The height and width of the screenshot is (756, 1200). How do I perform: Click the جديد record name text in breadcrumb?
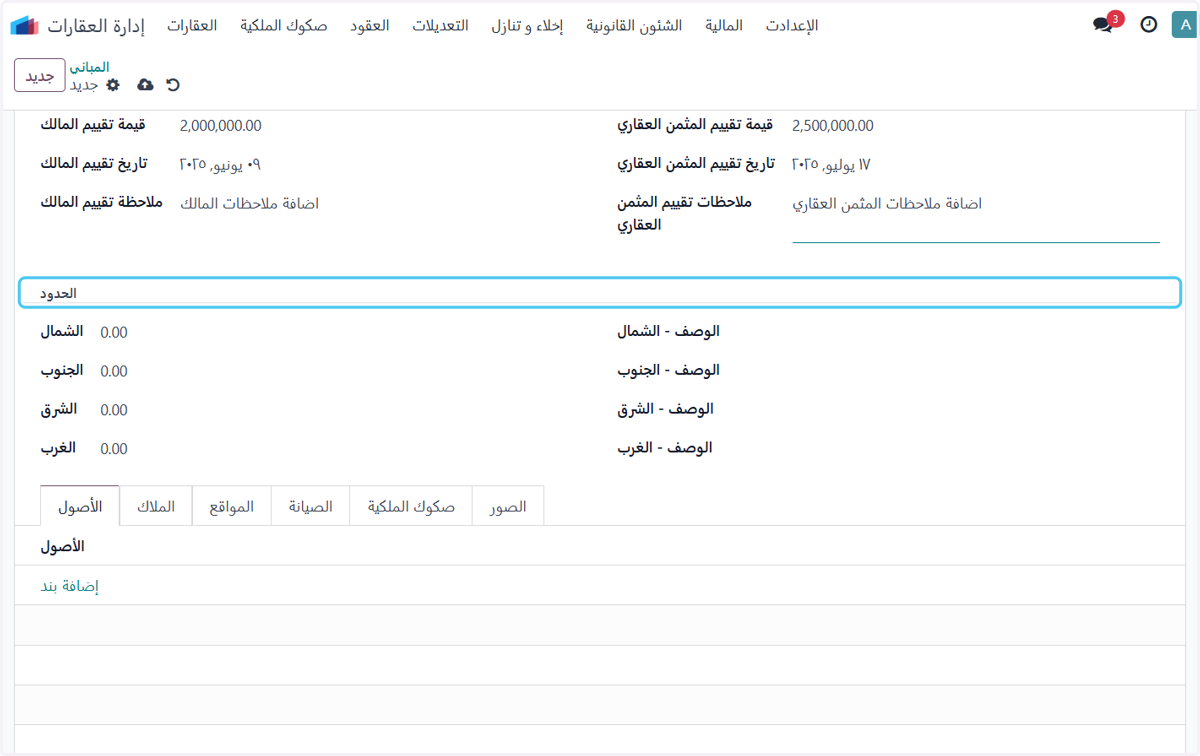[x=84, y=85]
